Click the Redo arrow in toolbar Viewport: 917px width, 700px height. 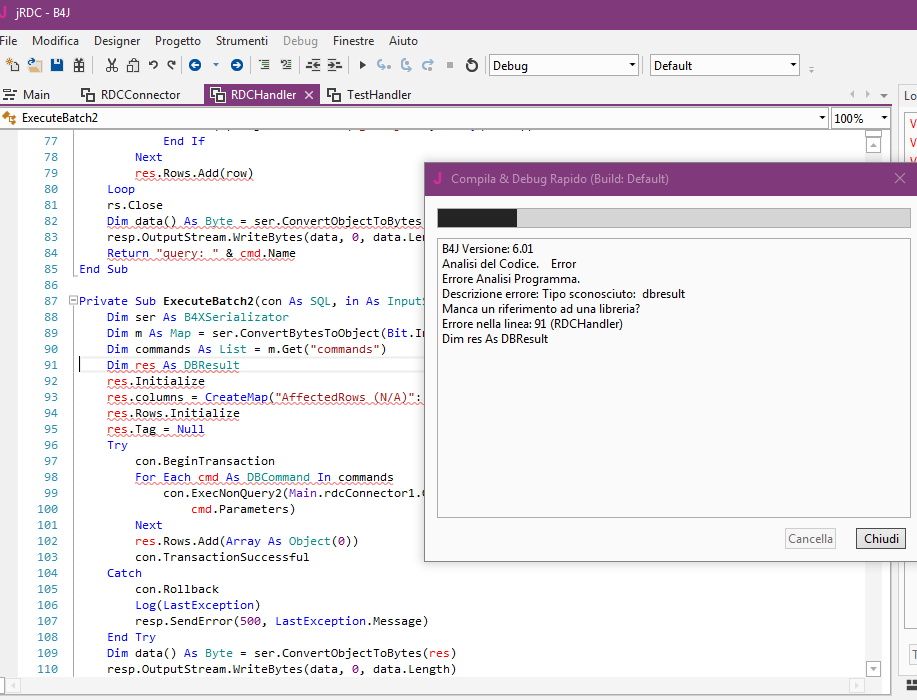coord(171,66)
